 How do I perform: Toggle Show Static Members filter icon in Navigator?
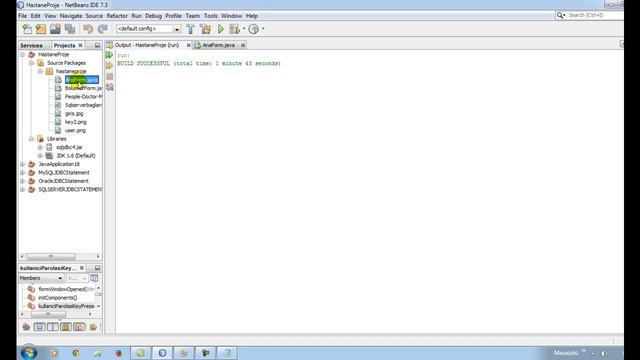(52, 327)
